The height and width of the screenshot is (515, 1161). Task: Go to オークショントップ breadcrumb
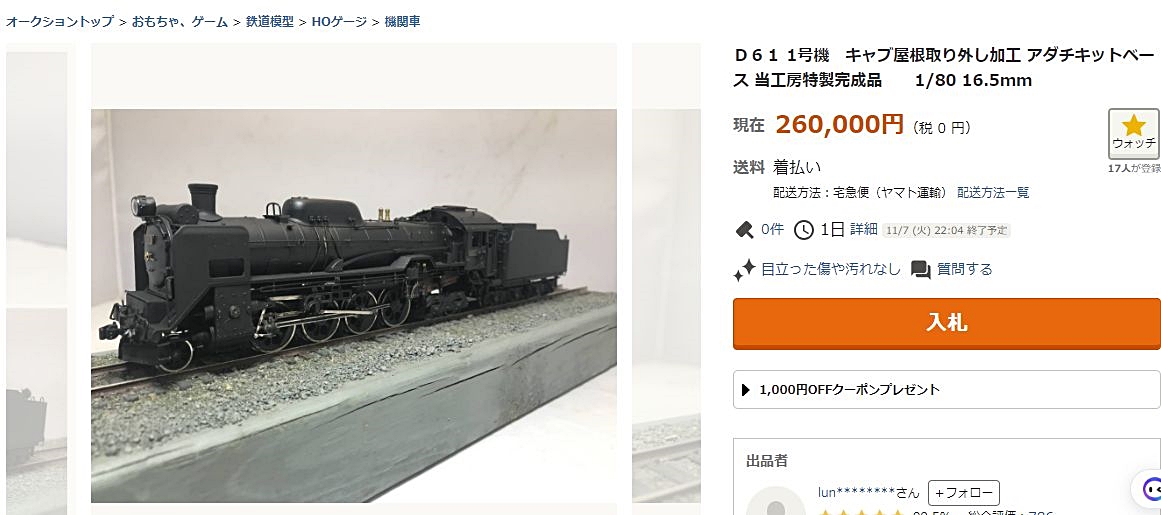(60, 21)
